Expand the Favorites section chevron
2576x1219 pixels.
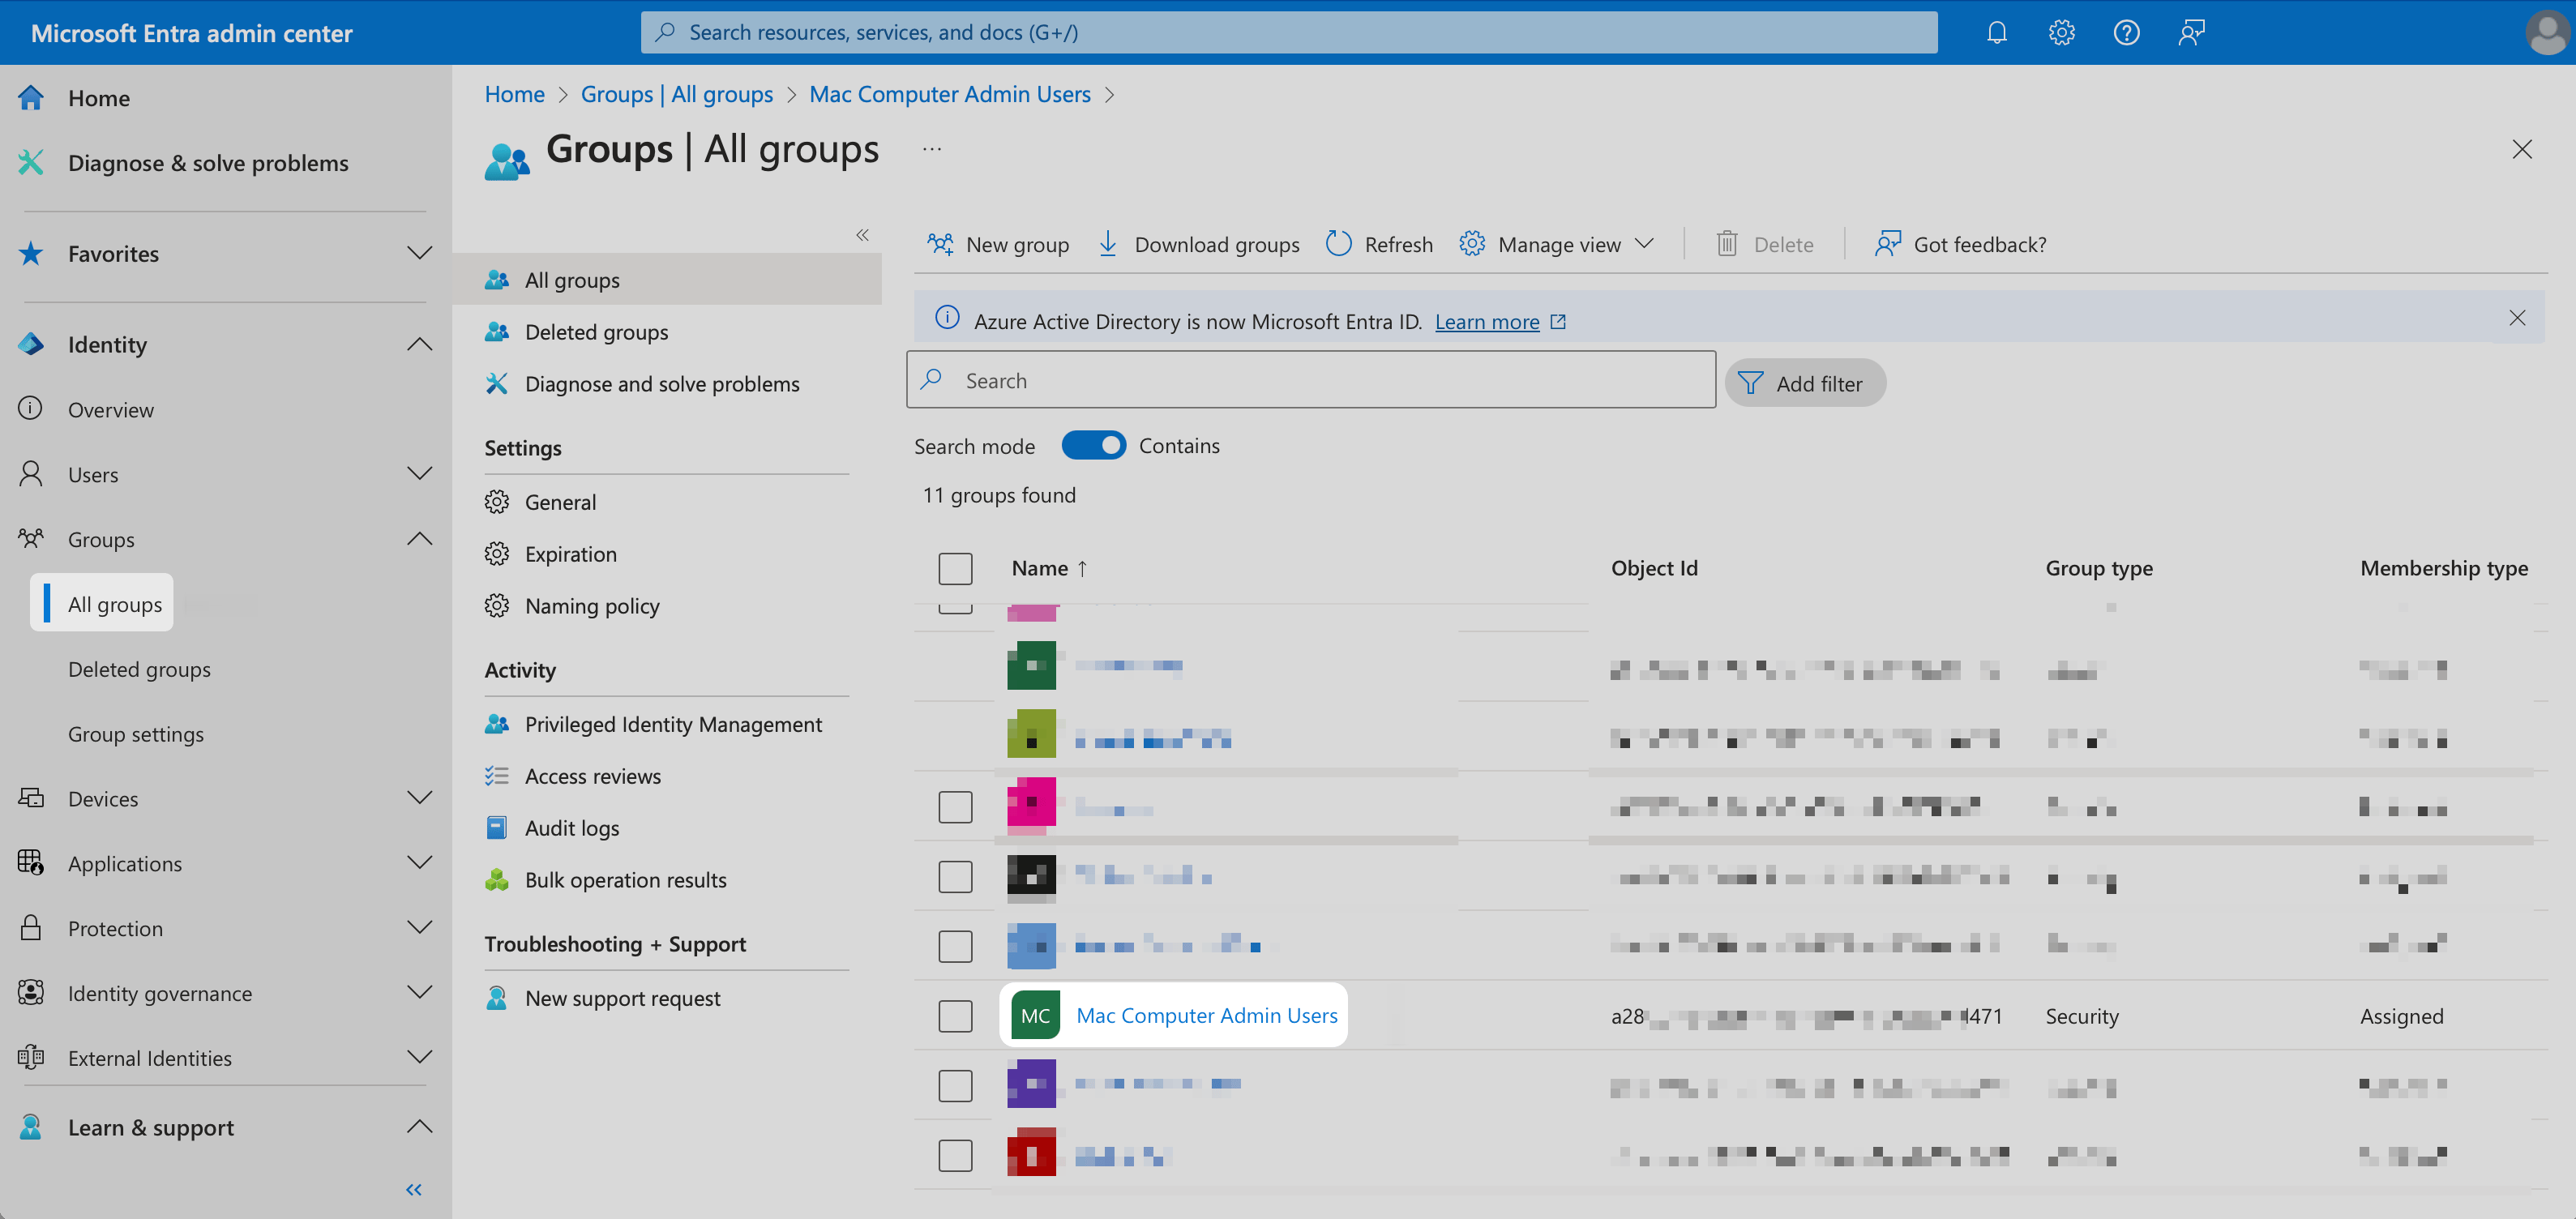click(x=420, y=253)
